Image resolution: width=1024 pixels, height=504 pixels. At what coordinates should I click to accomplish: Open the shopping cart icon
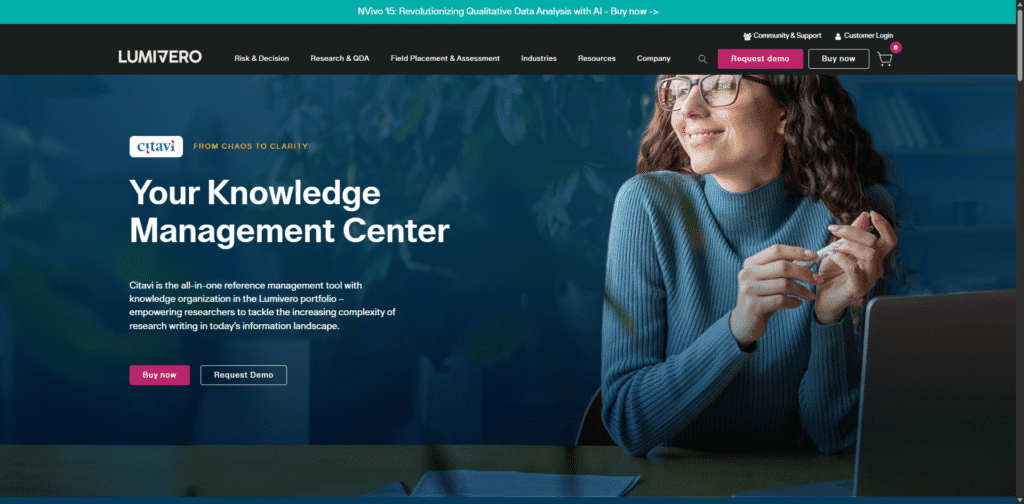point(884,59)
